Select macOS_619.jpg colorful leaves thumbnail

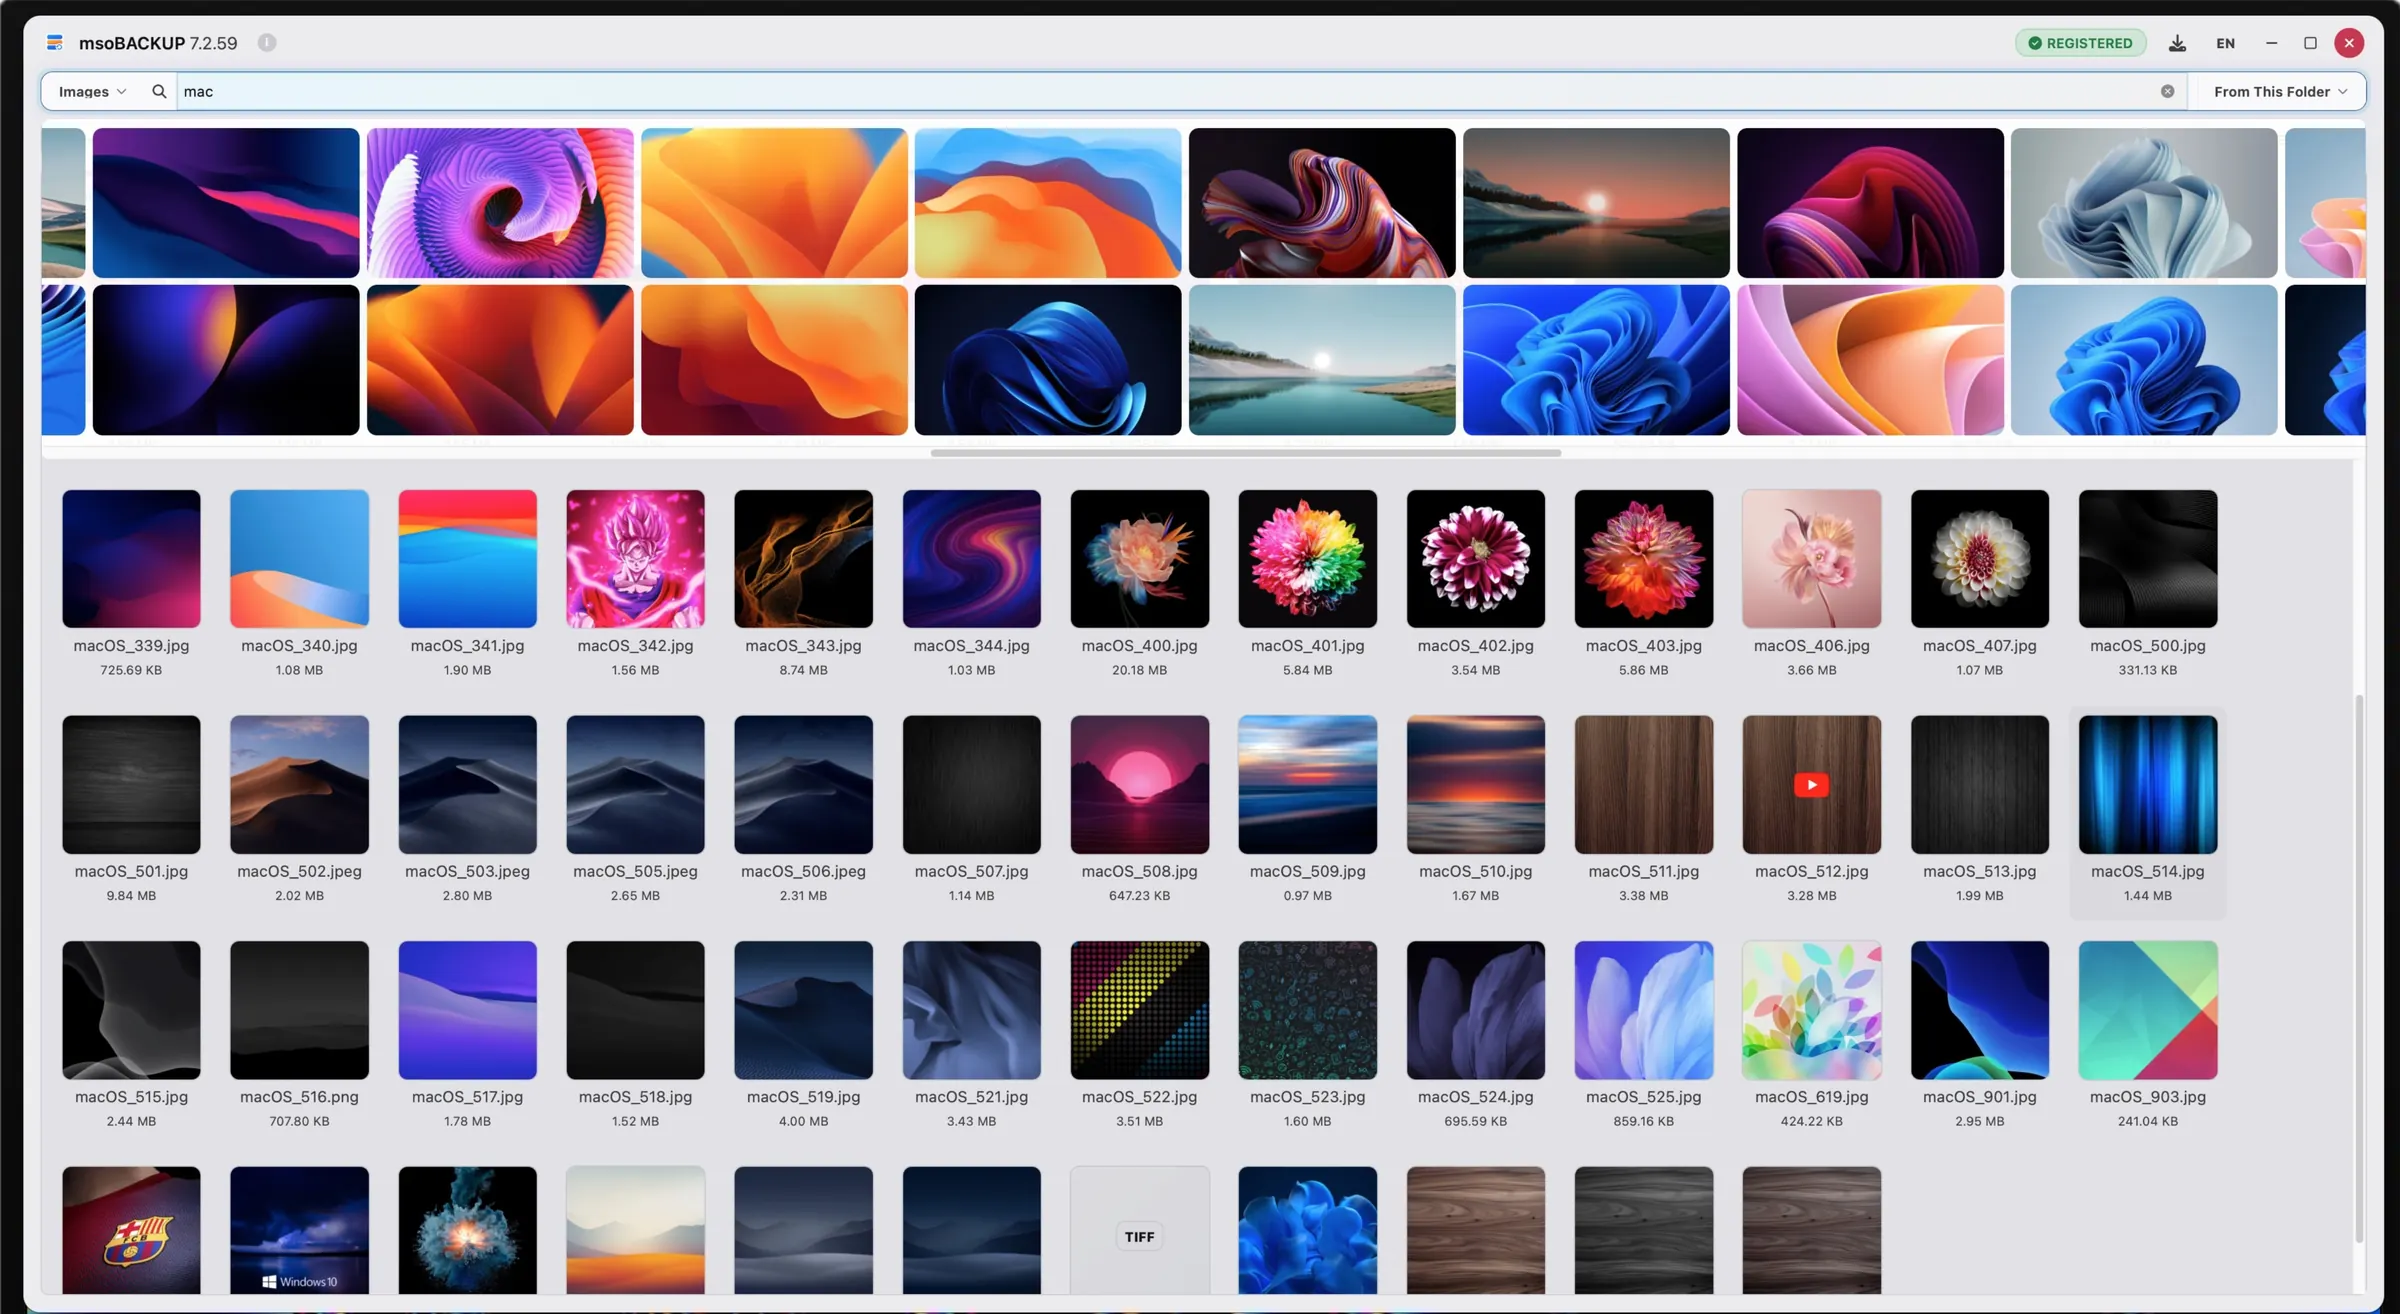tap(1811, 1010)
